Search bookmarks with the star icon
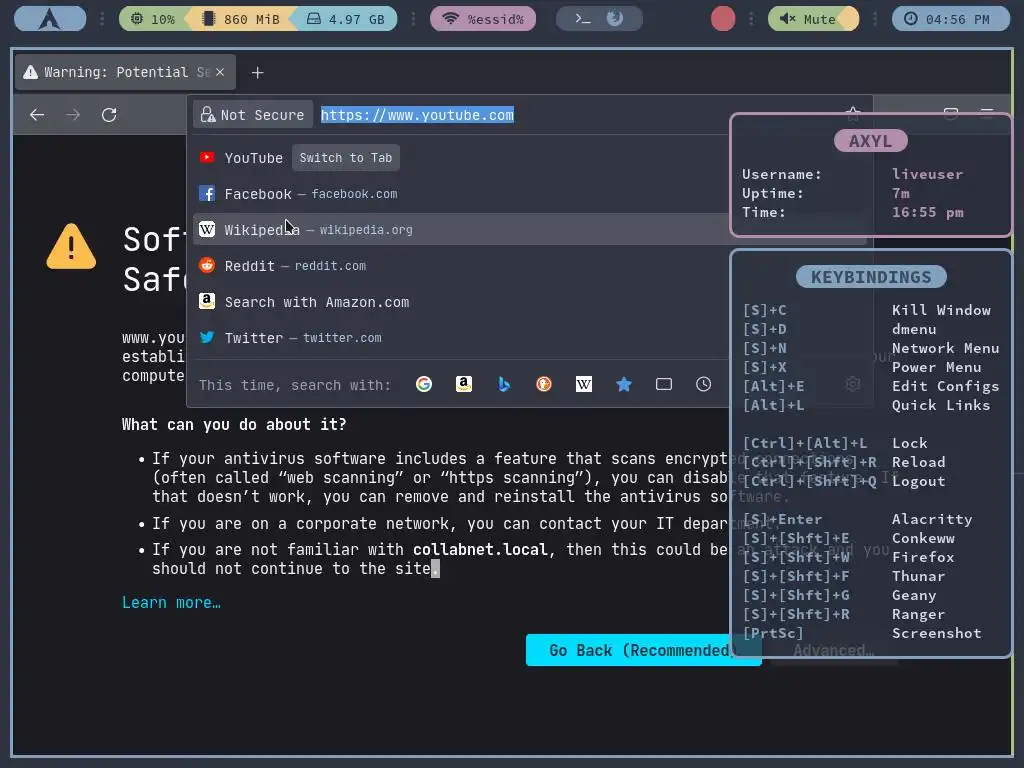This screenshot has width=1024, height=768. (624, 384)
